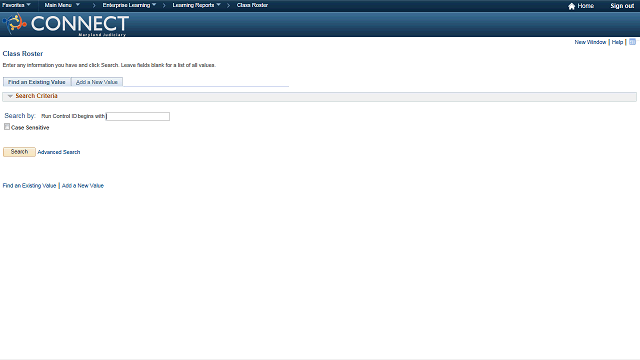Click the bottom Add a New Value link
The height and width of the screenshot is (360, 640).
click(x=83, y=186)
